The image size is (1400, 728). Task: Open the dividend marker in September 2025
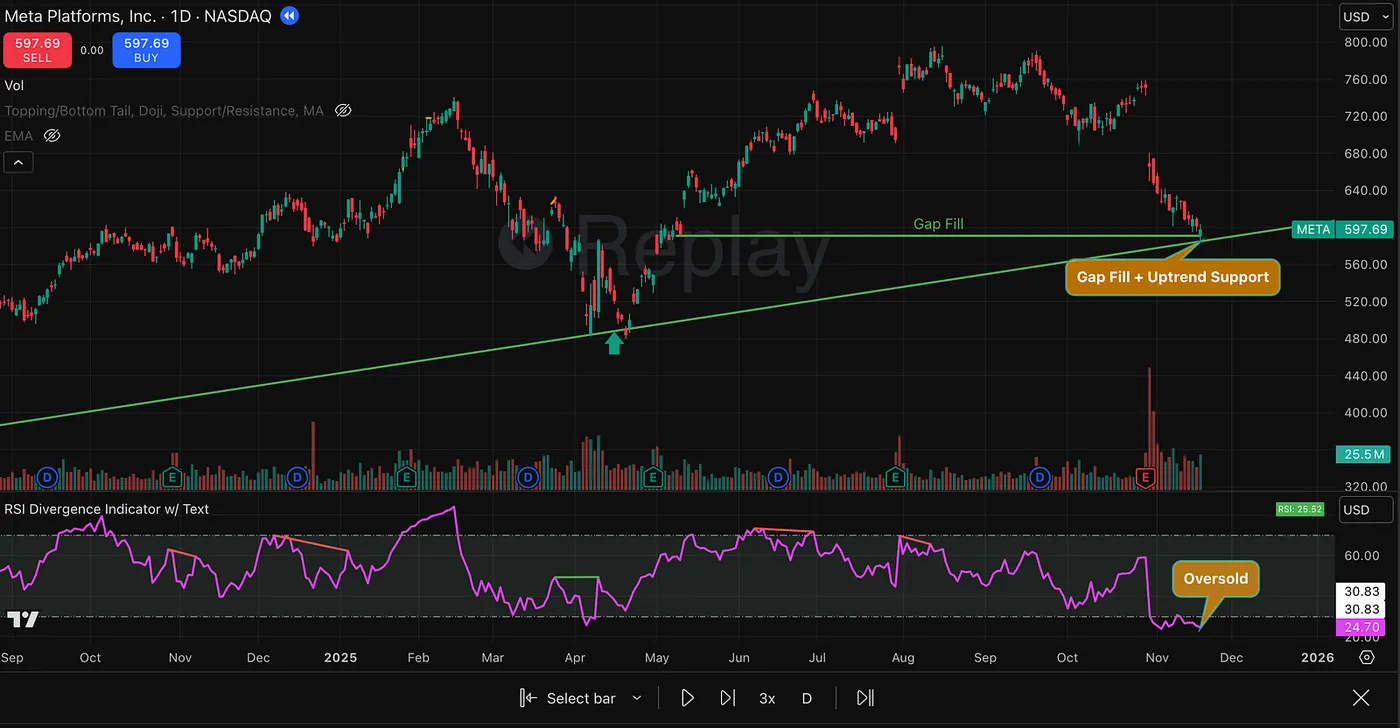coord(1040,477)
